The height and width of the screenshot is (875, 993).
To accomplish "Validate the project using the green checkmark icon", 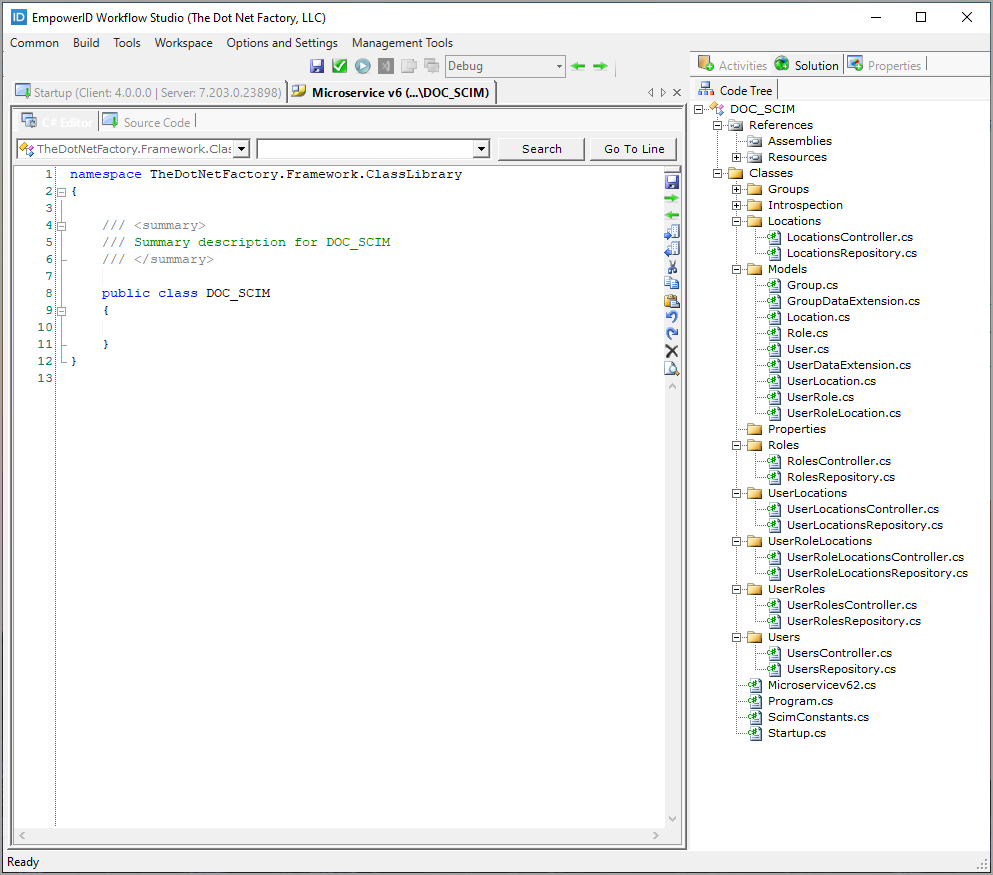I will 340,65.
